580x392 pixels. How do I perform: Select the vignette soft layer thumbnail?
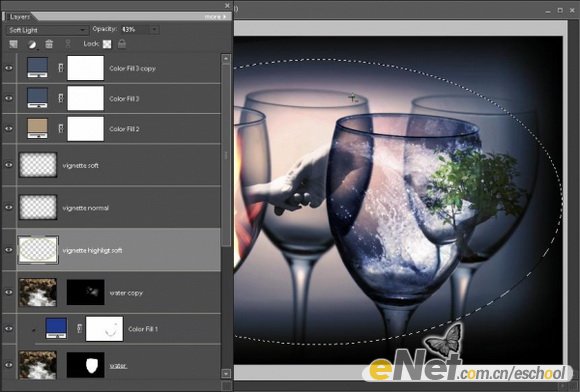pyautogui.click(x=38, y=165)
